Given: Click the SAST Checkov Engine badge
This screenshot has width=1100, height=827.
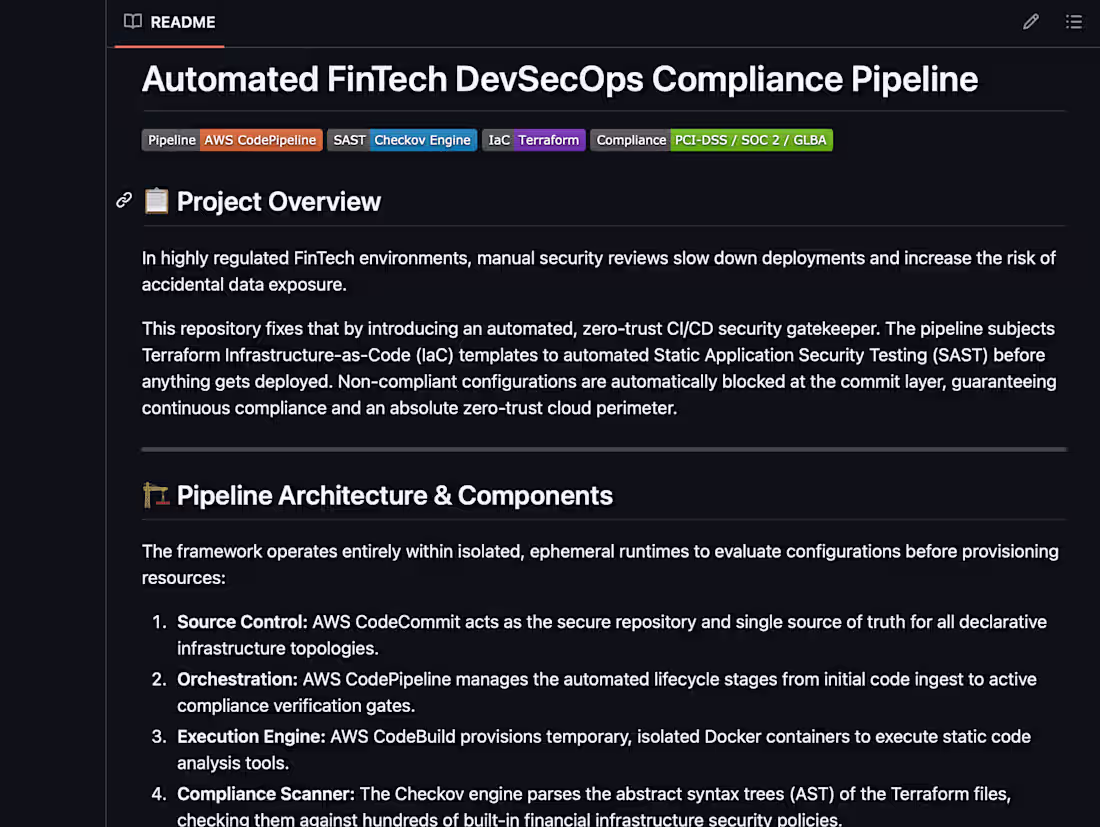Looking at the screenshot, I should pos(402,140).
